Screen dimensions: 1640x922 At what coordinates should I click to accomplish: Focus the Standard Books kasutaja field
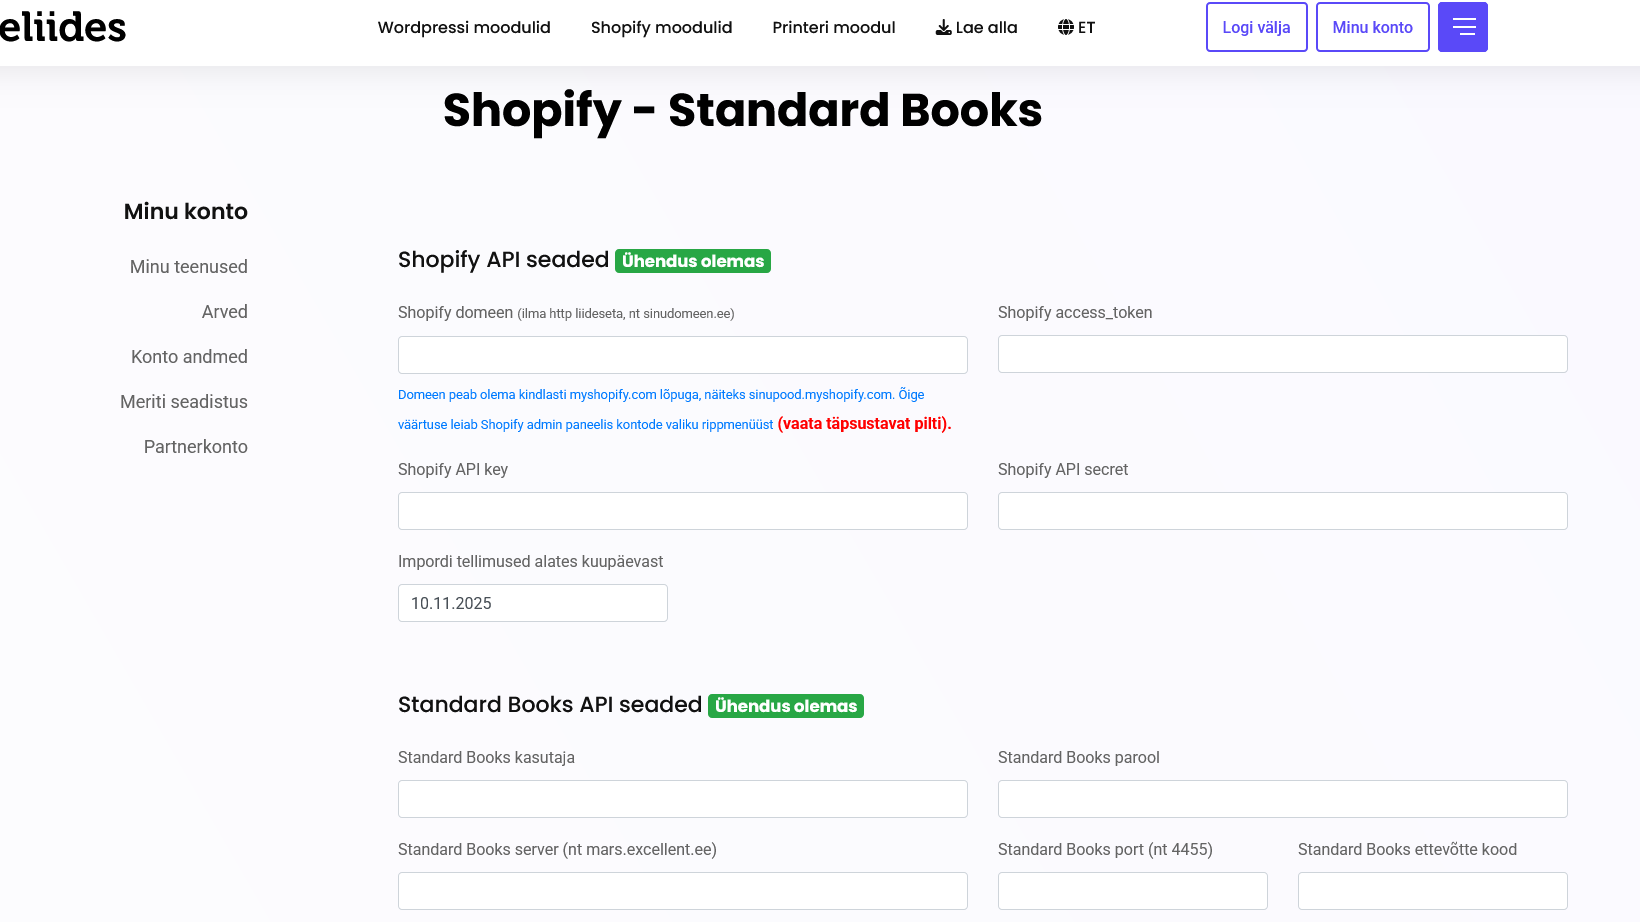coord(682,799)
